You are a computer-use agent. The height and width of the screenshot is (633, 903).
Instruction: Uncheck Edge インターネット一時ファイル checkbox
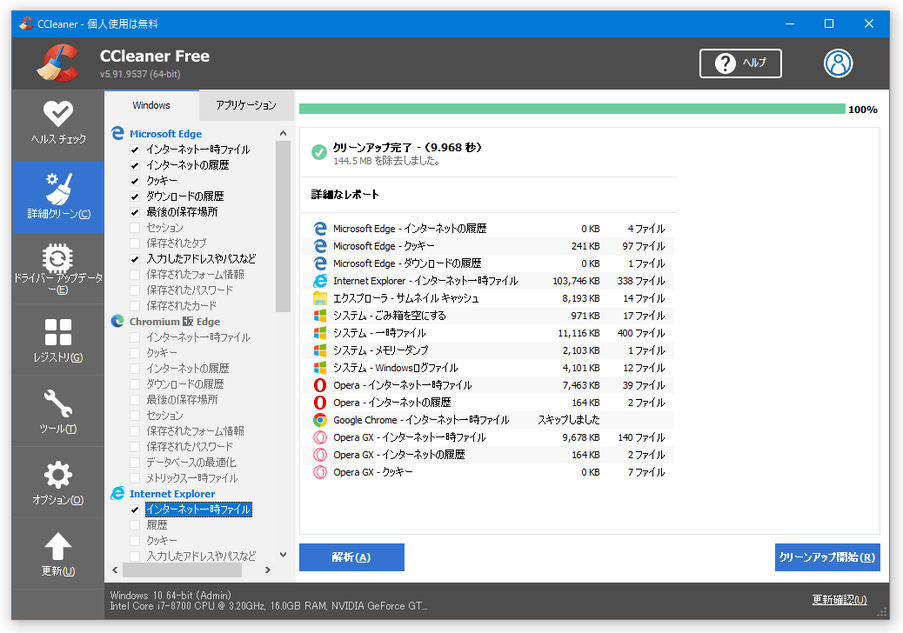pos(135,150)
